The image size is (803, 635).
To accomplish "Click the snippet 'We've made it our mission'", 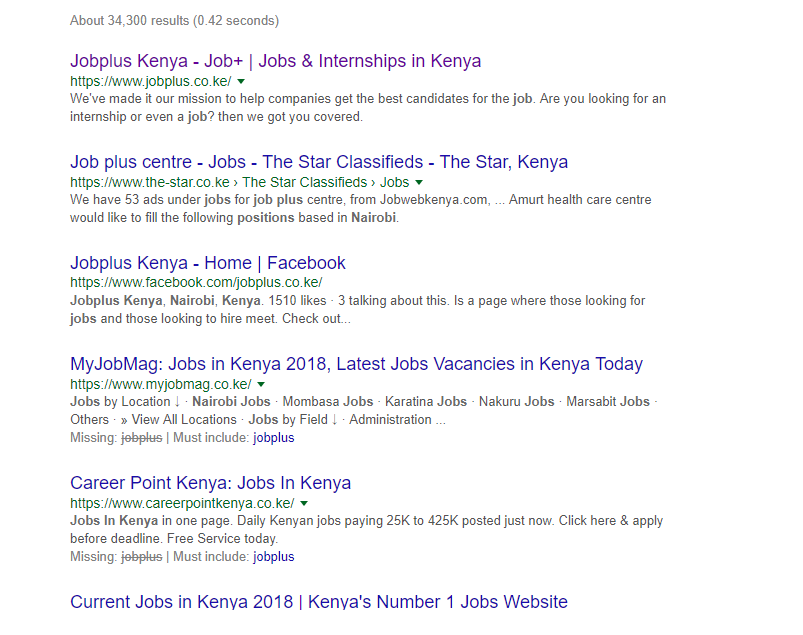I will pos(368,108).
